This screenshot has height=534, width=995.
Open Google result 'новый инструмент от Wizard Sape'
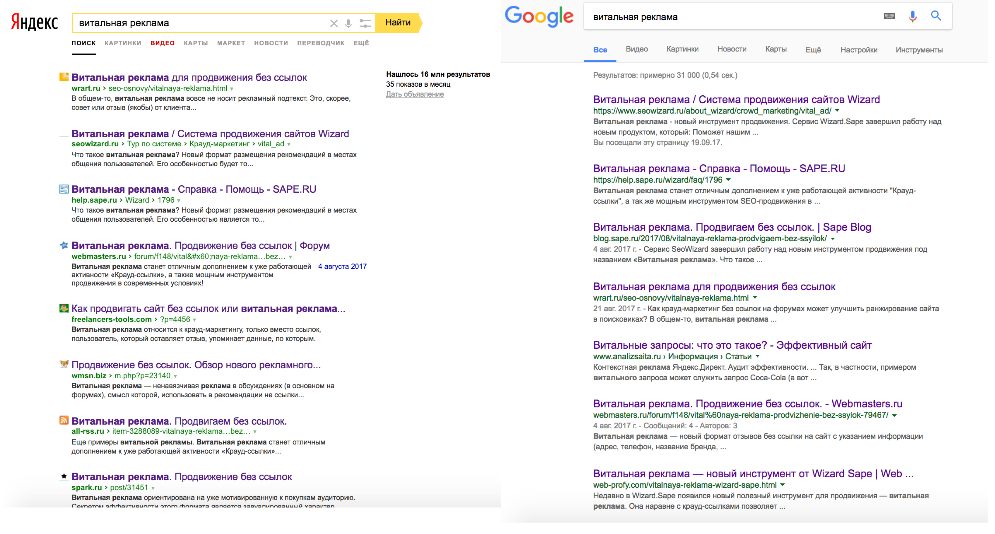point(753,474)
